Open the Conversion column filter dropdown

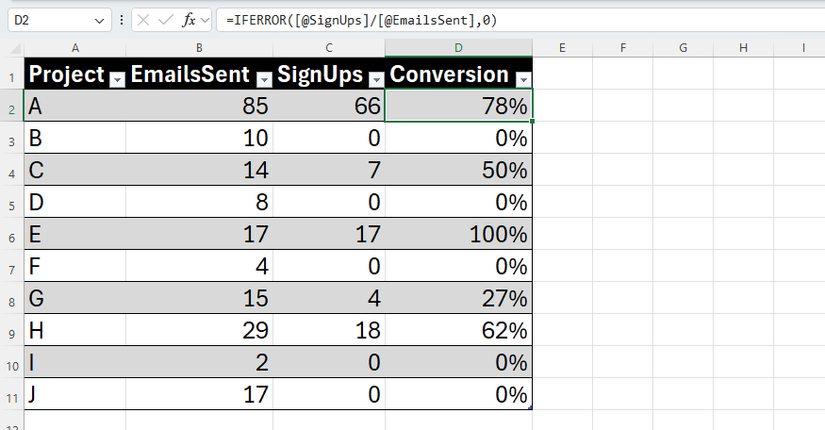[x=524, y=79]
